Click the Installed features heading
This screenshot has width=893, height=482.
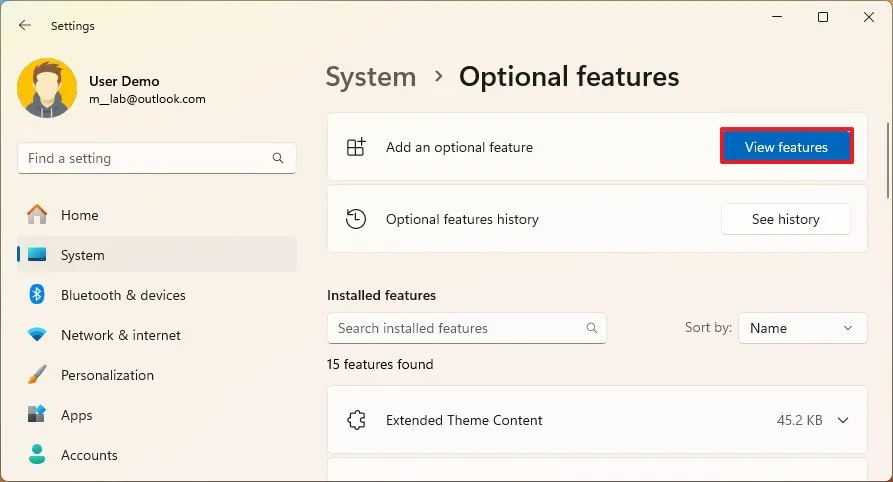tap(382, 295)
